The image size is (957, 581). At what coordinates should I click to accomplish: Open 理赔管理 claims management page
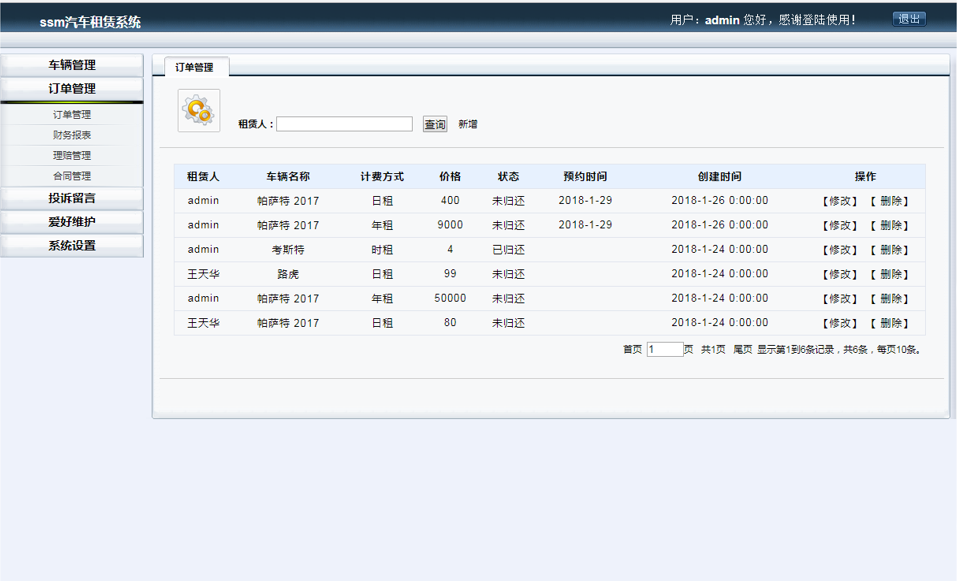click(x=73, y=155)
